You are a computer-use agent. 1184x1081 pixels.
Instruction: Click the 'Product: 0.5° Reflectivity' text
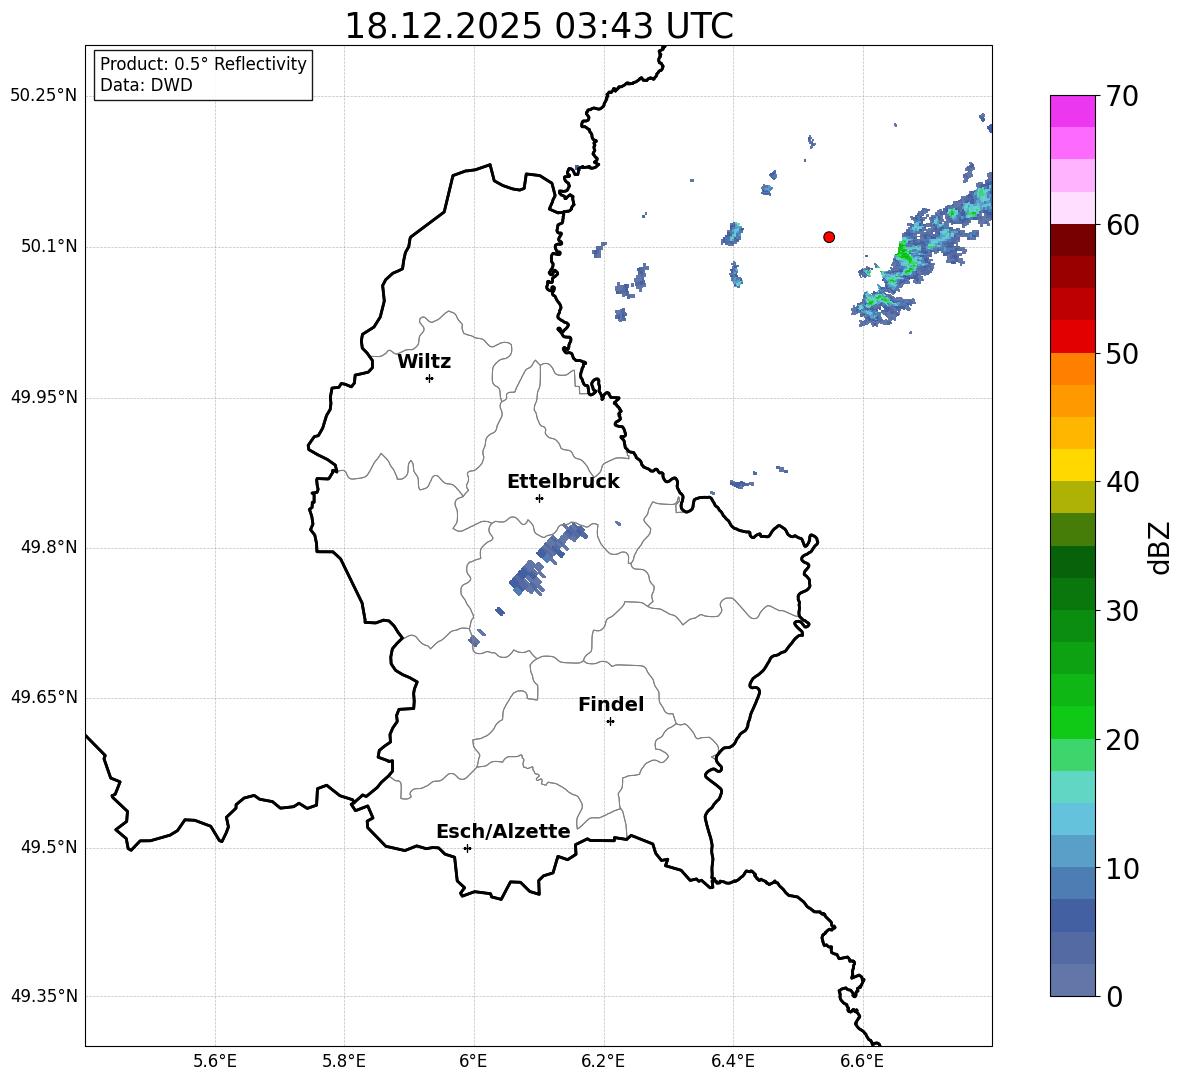point(203,64)
